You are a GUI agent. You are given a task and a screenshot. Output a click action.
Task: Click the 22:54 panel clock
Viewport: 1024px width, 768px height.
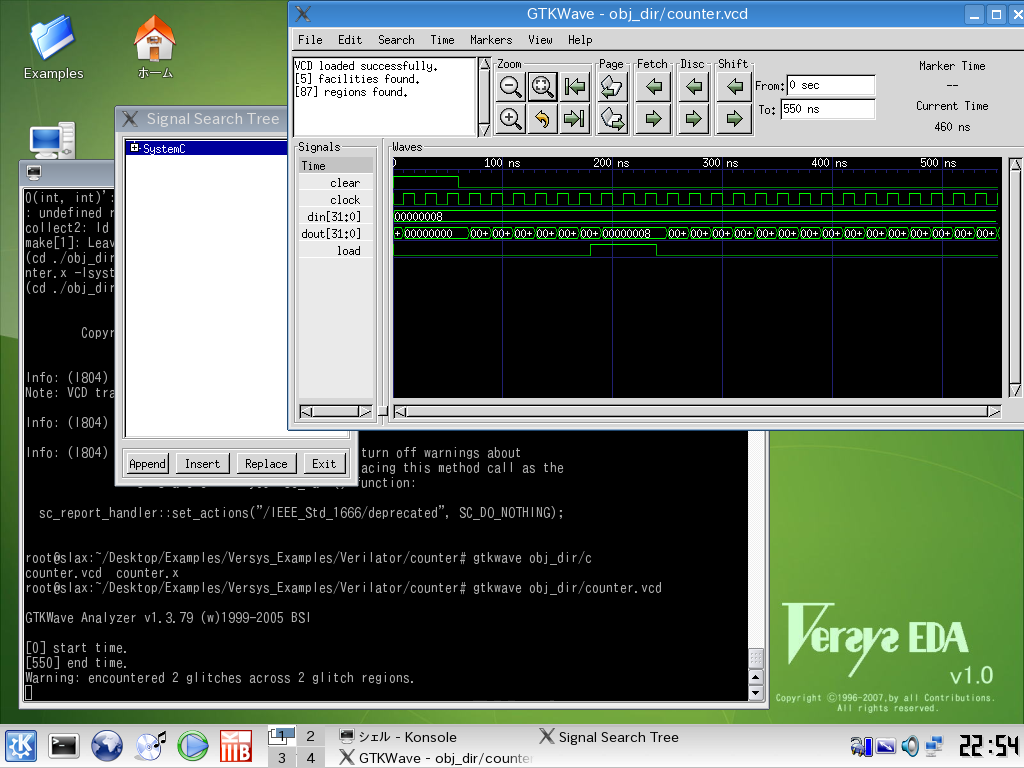988,746
